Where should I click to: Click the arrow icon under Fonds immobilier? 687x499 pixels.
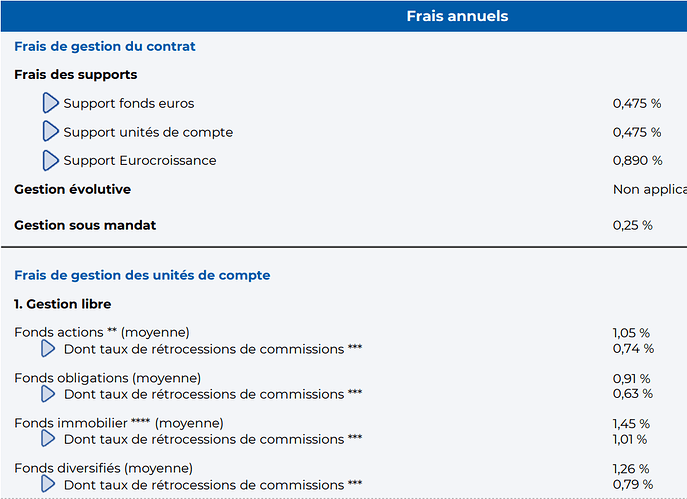coord(48,439)
